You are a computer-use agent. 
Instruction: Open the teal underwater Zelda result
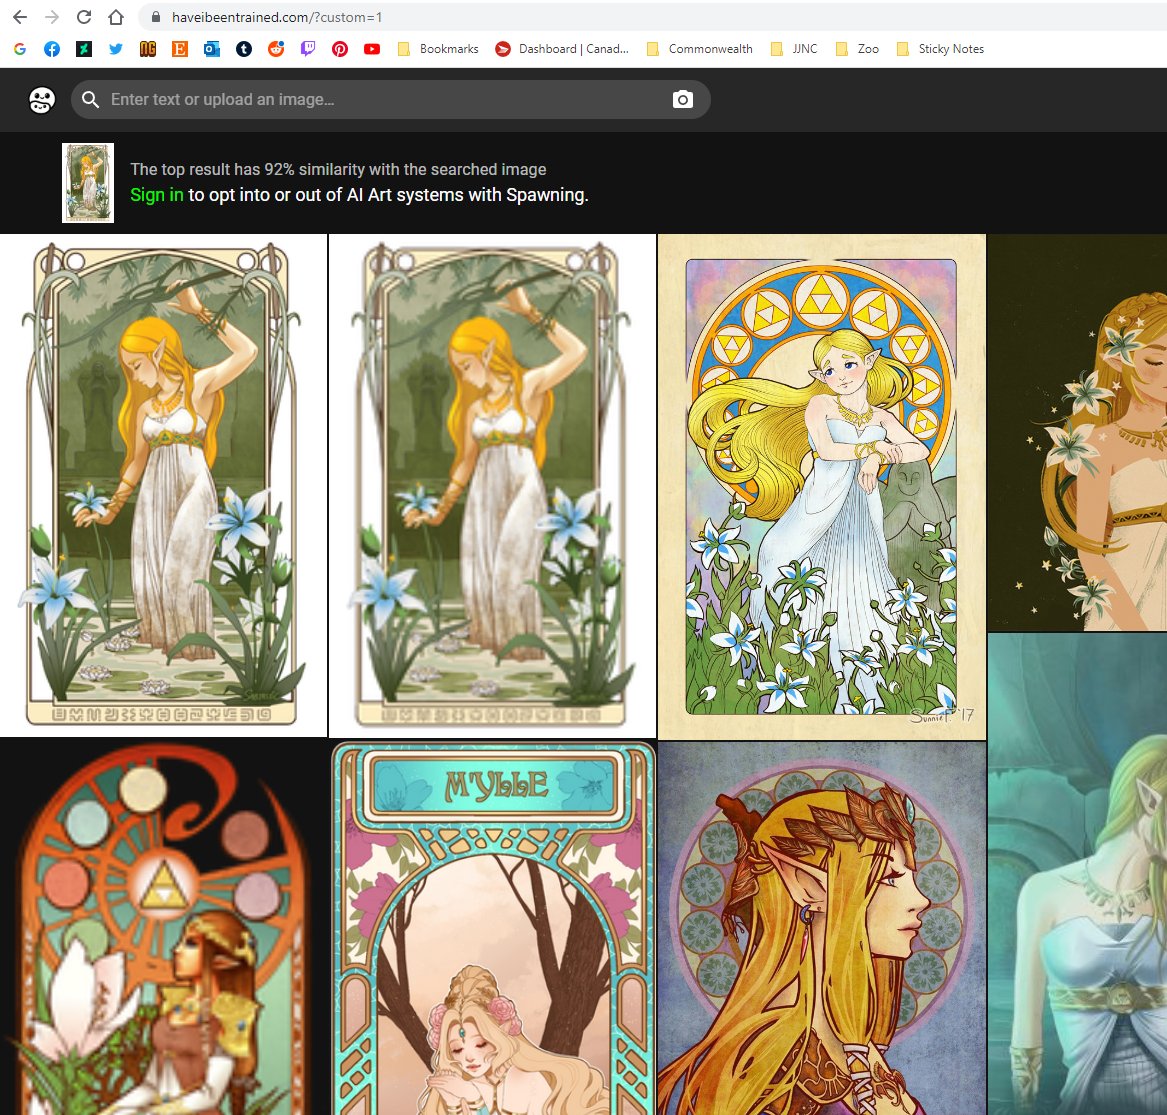pos(1077,874)
